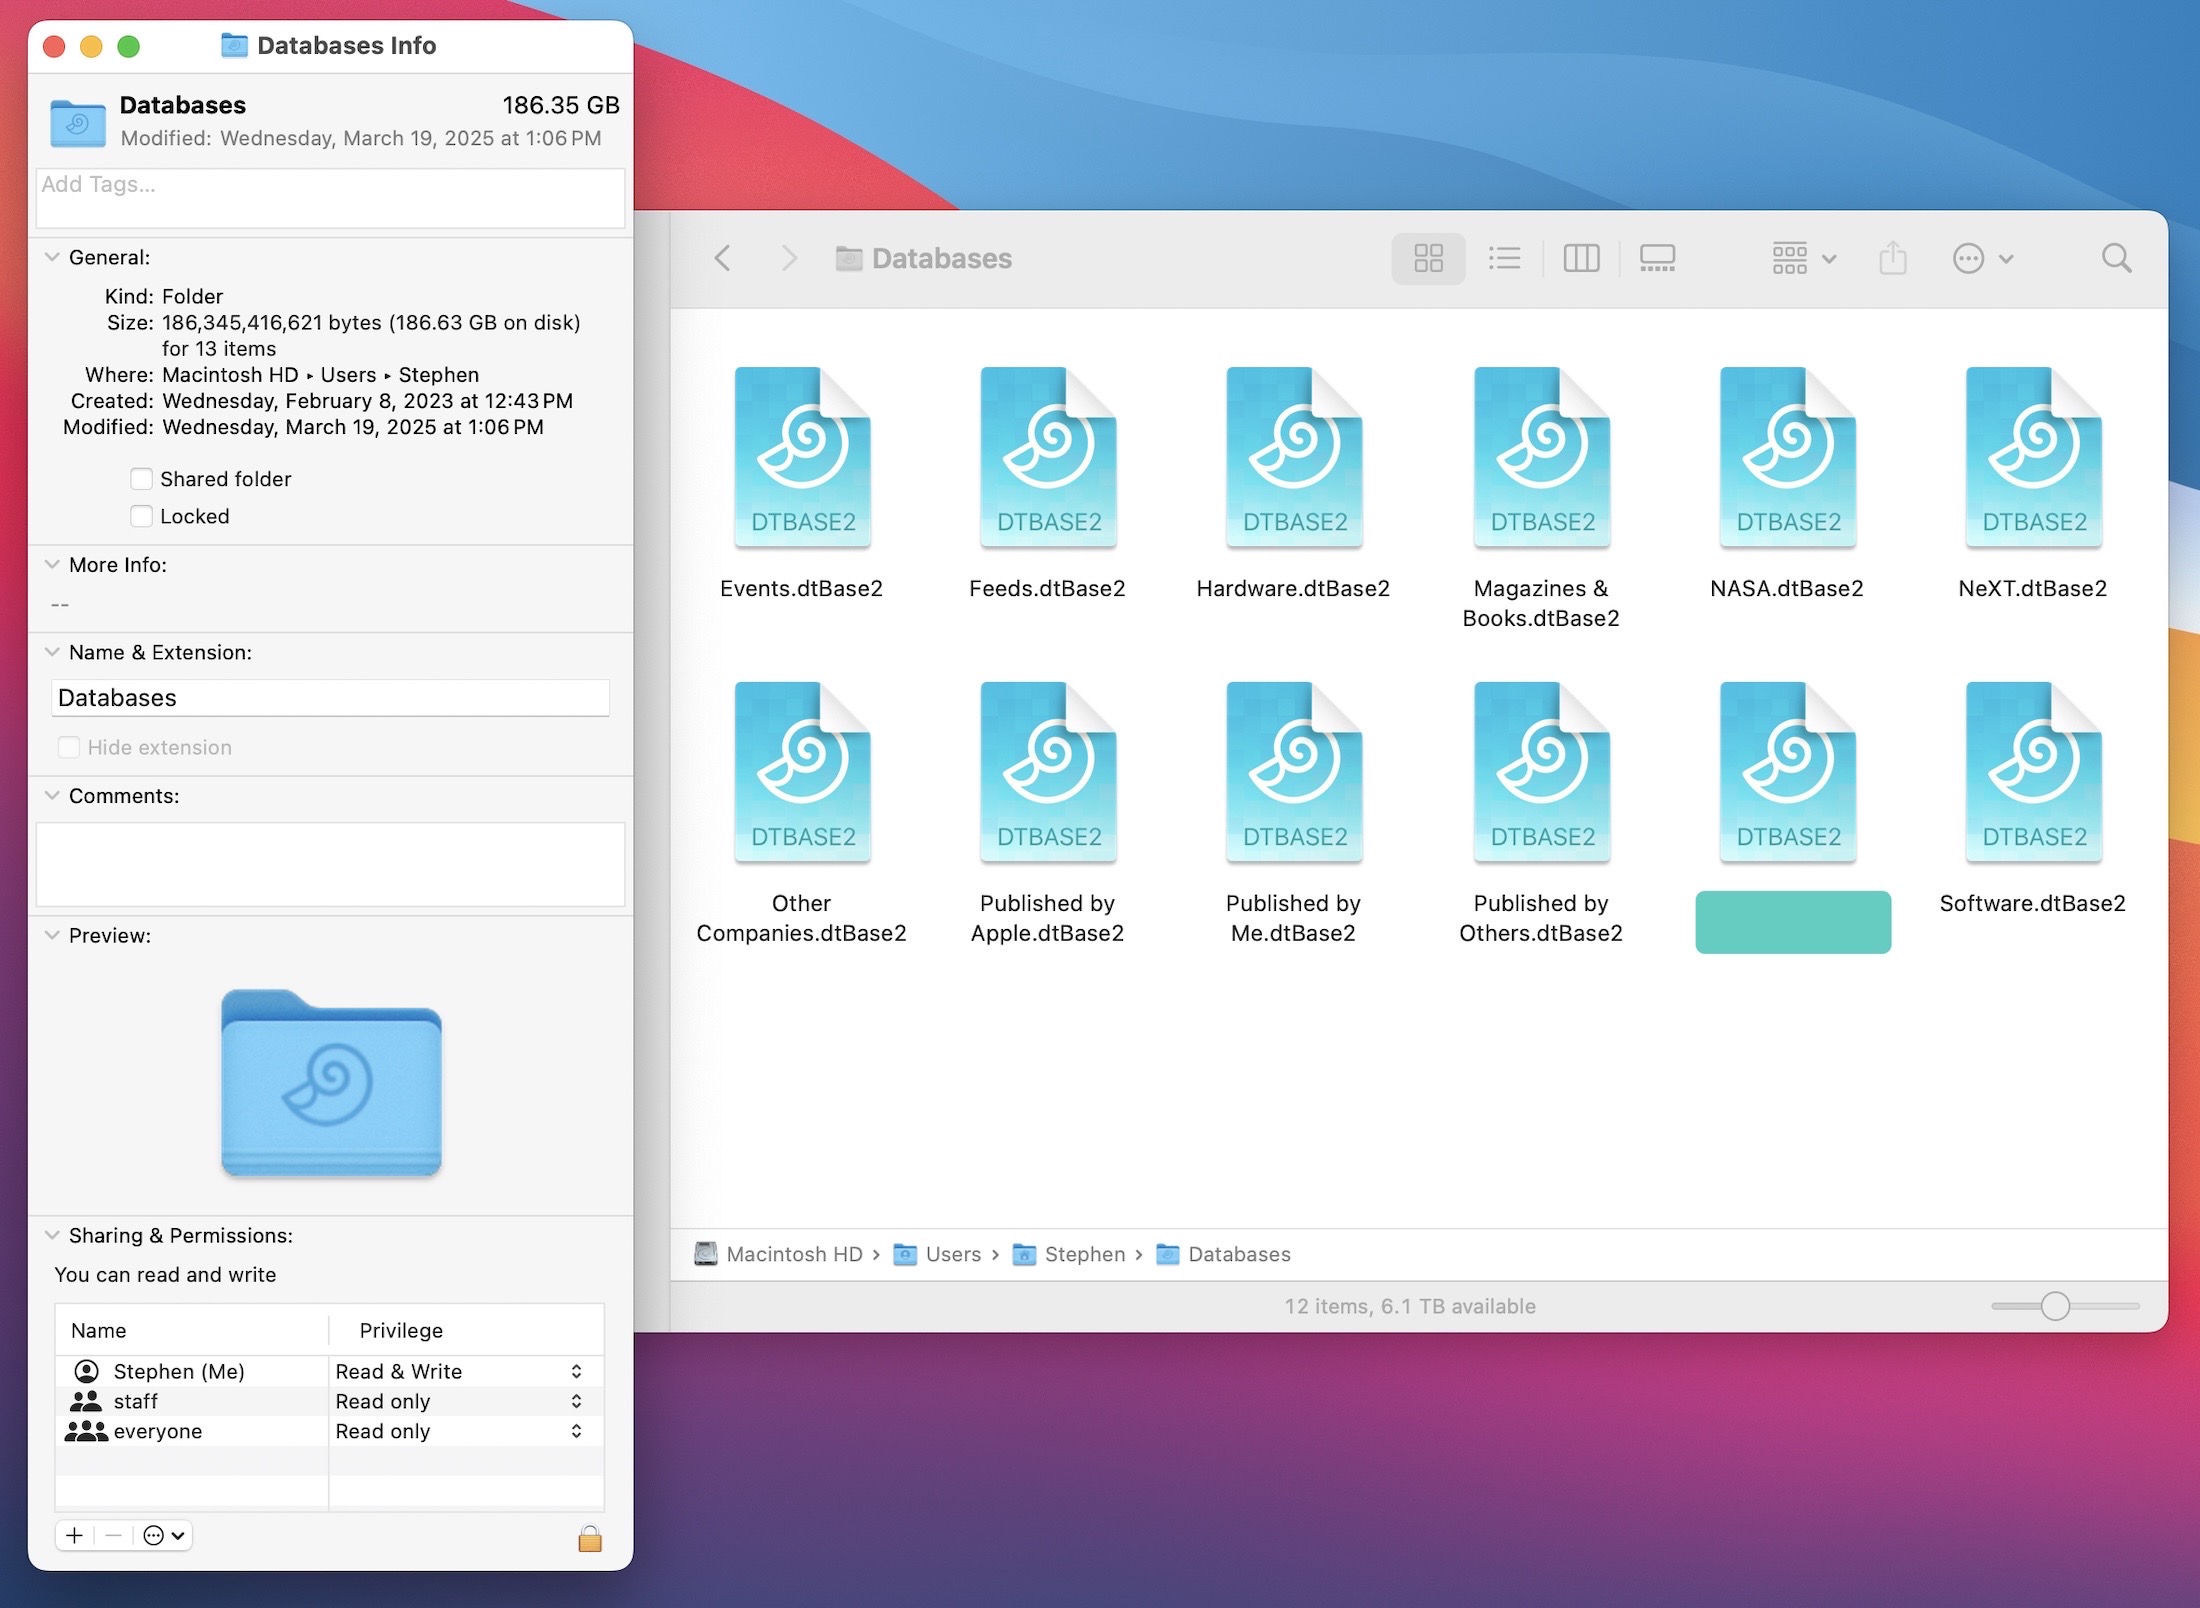Click the Share toolbar button in Finder
Screen dimensions: 2200x1608
click(x=1892, y=258)
